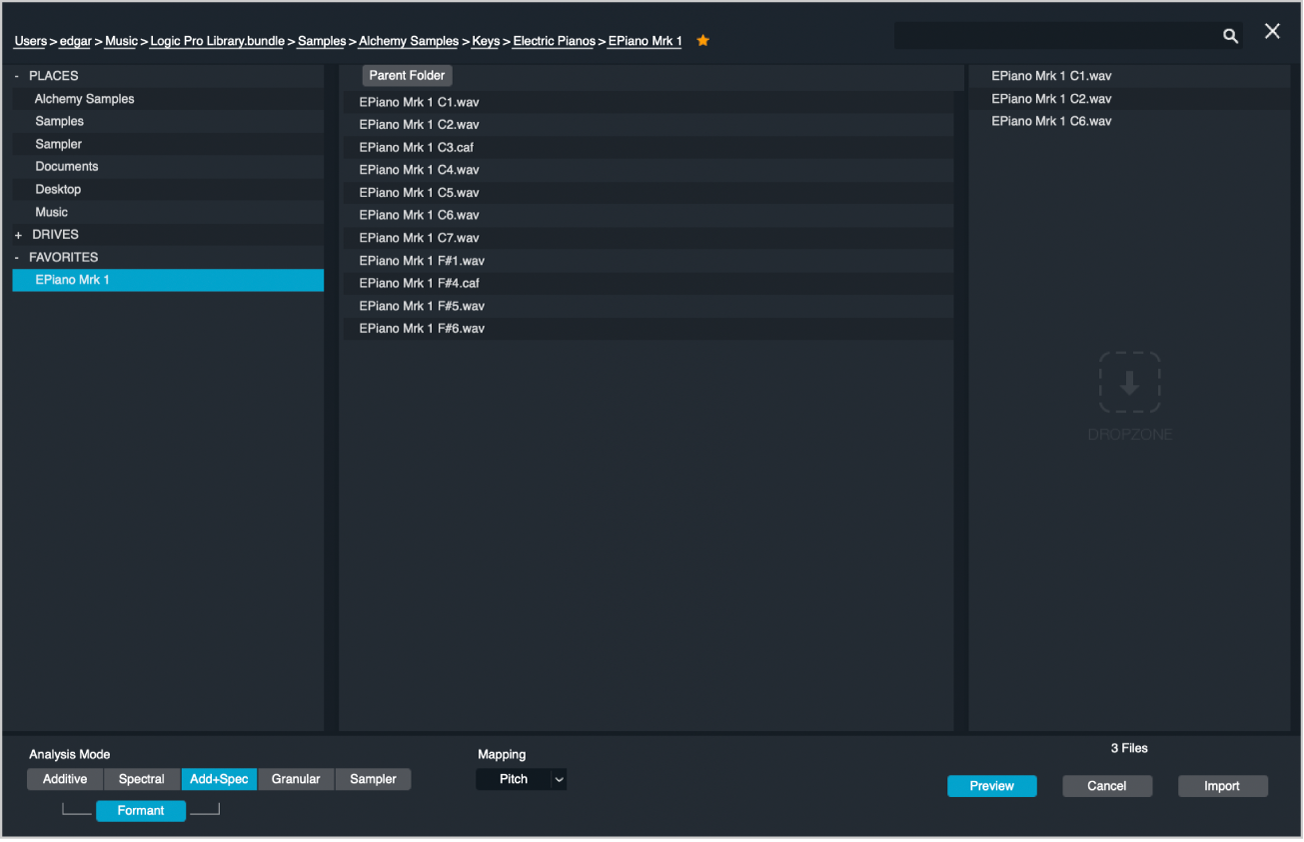Go to Keys in the breadcrumb path
The width and height of the screenshot is (1304, 842).
click(486, 41)
